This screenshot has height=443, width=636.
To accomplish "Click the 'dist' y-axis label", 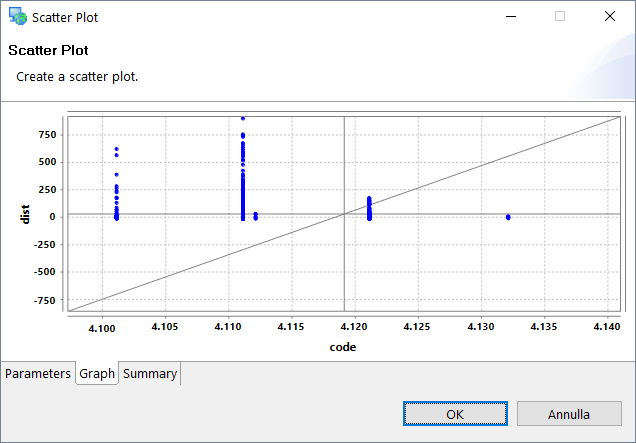I will point(27,214).
